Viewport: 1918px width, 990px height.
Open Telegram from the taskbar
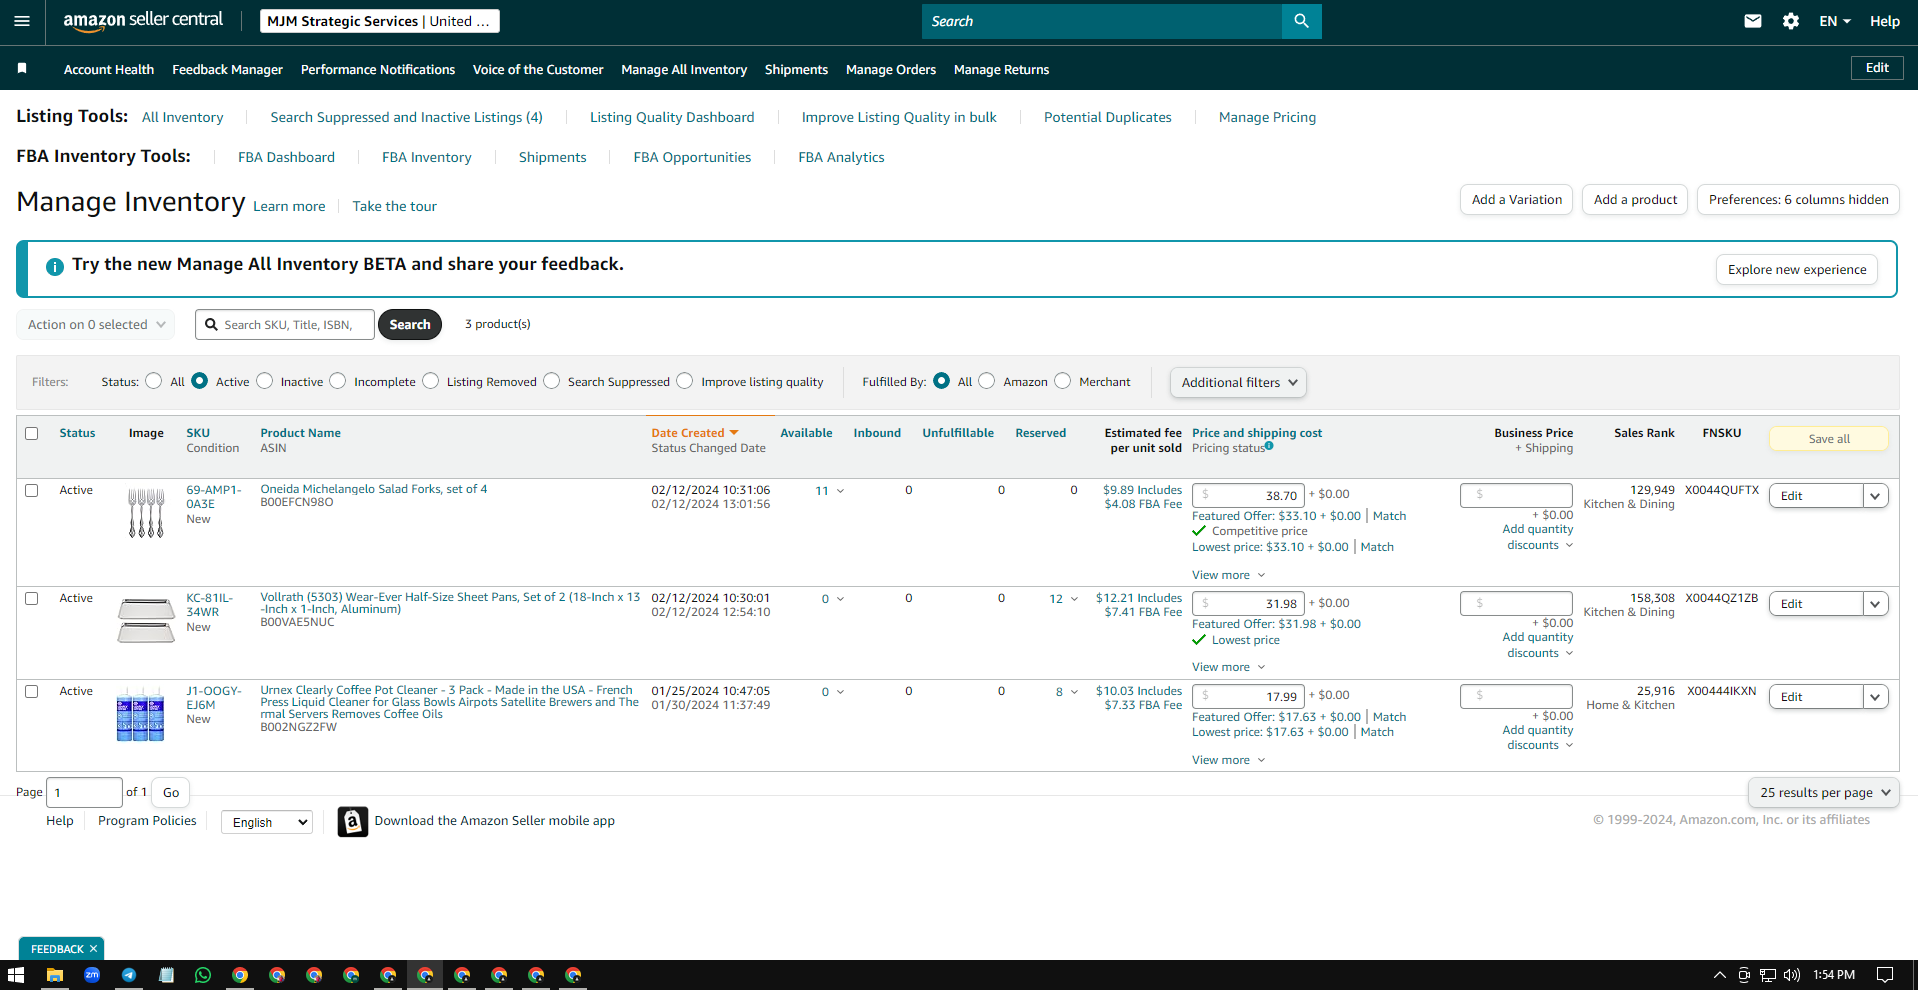coord(129,975)
